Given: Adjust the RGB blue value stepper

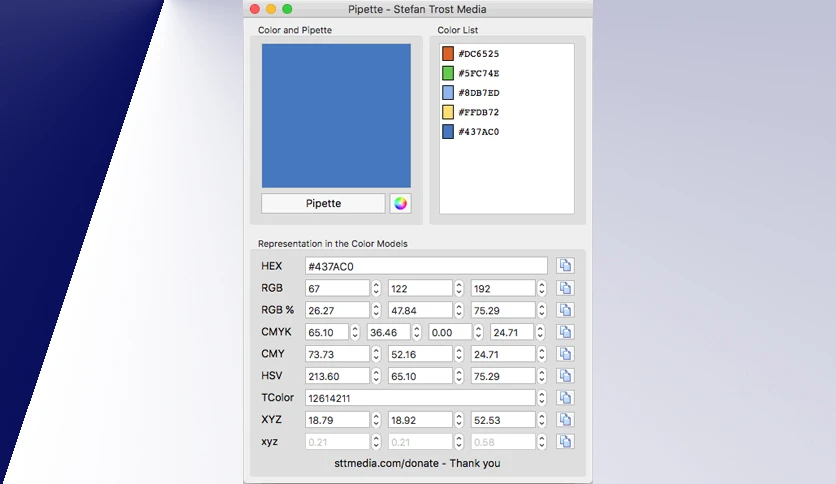Looking at the screenshot, I should click(542, 288).
